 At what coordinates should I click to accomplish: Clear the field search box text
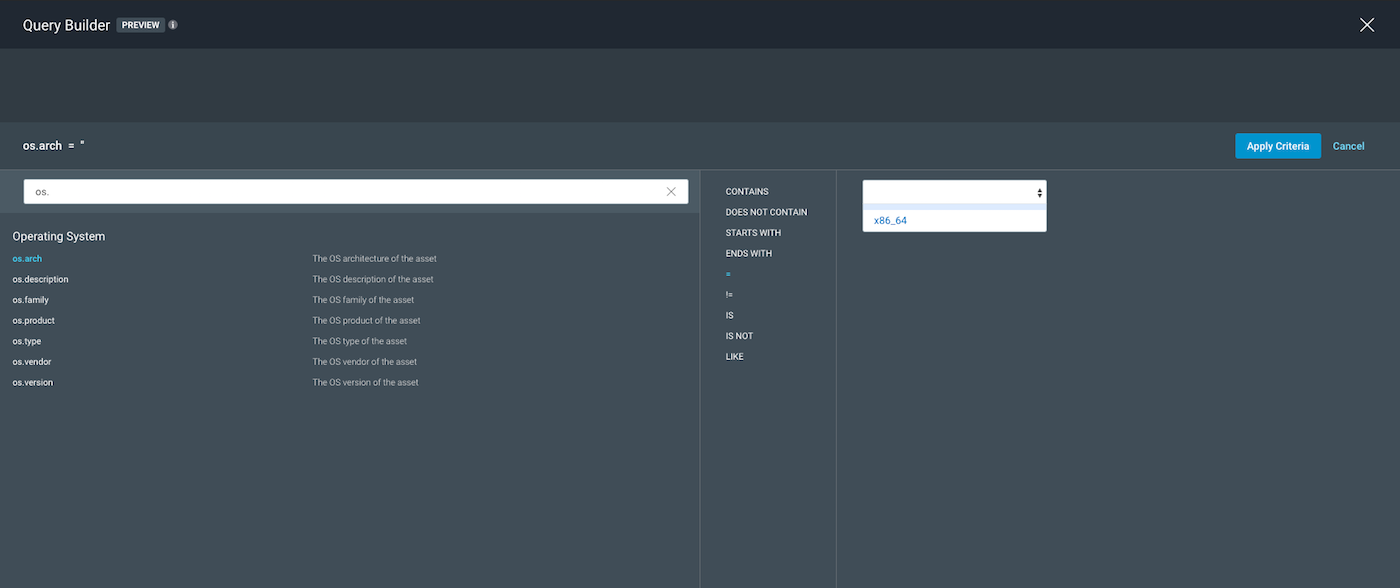coord(671,192)
